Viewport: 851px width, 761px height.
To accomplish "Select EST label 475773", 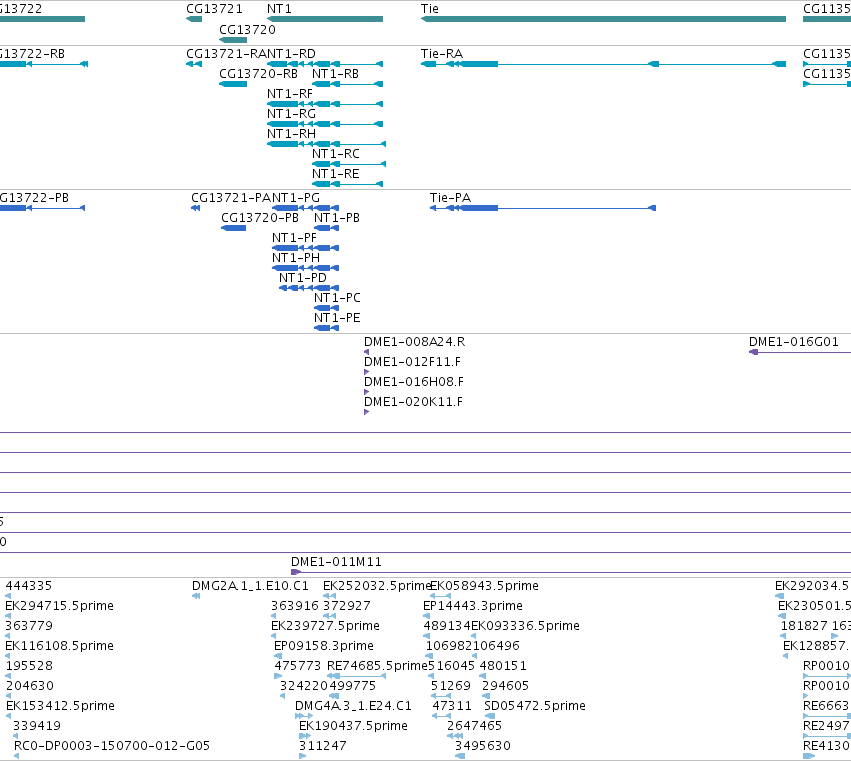I will point(298,666).
